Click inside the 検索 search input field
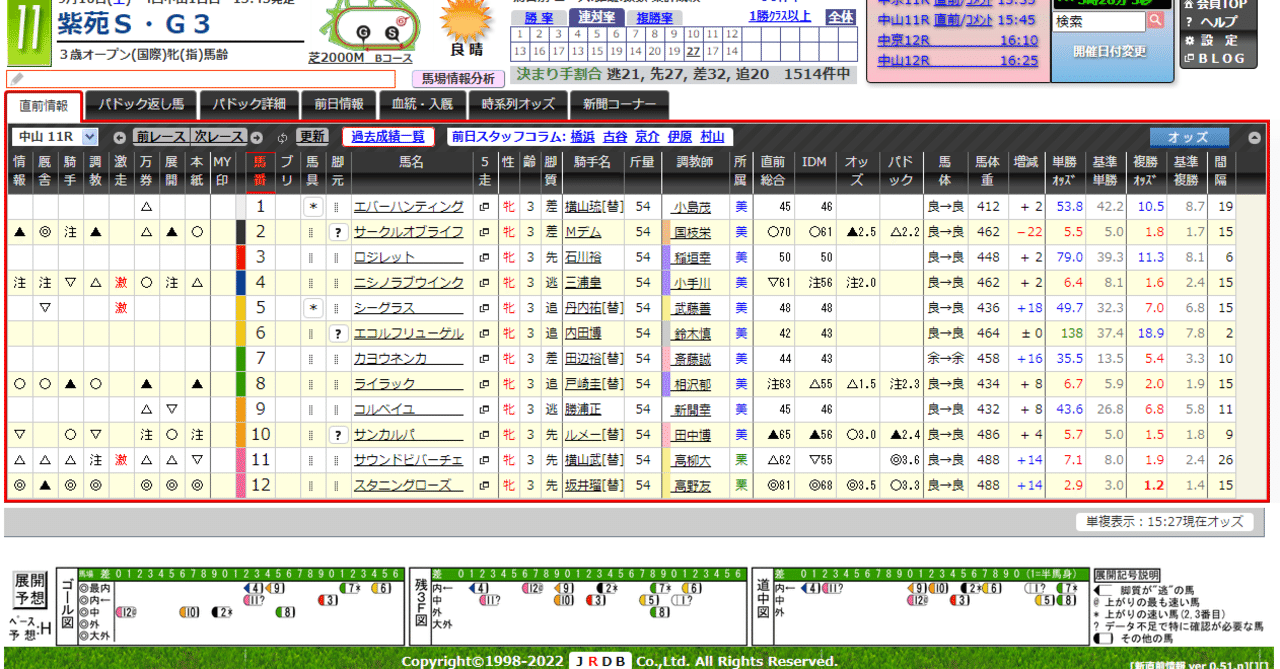Screen dimensions: 1280x669 [1100, 19]
